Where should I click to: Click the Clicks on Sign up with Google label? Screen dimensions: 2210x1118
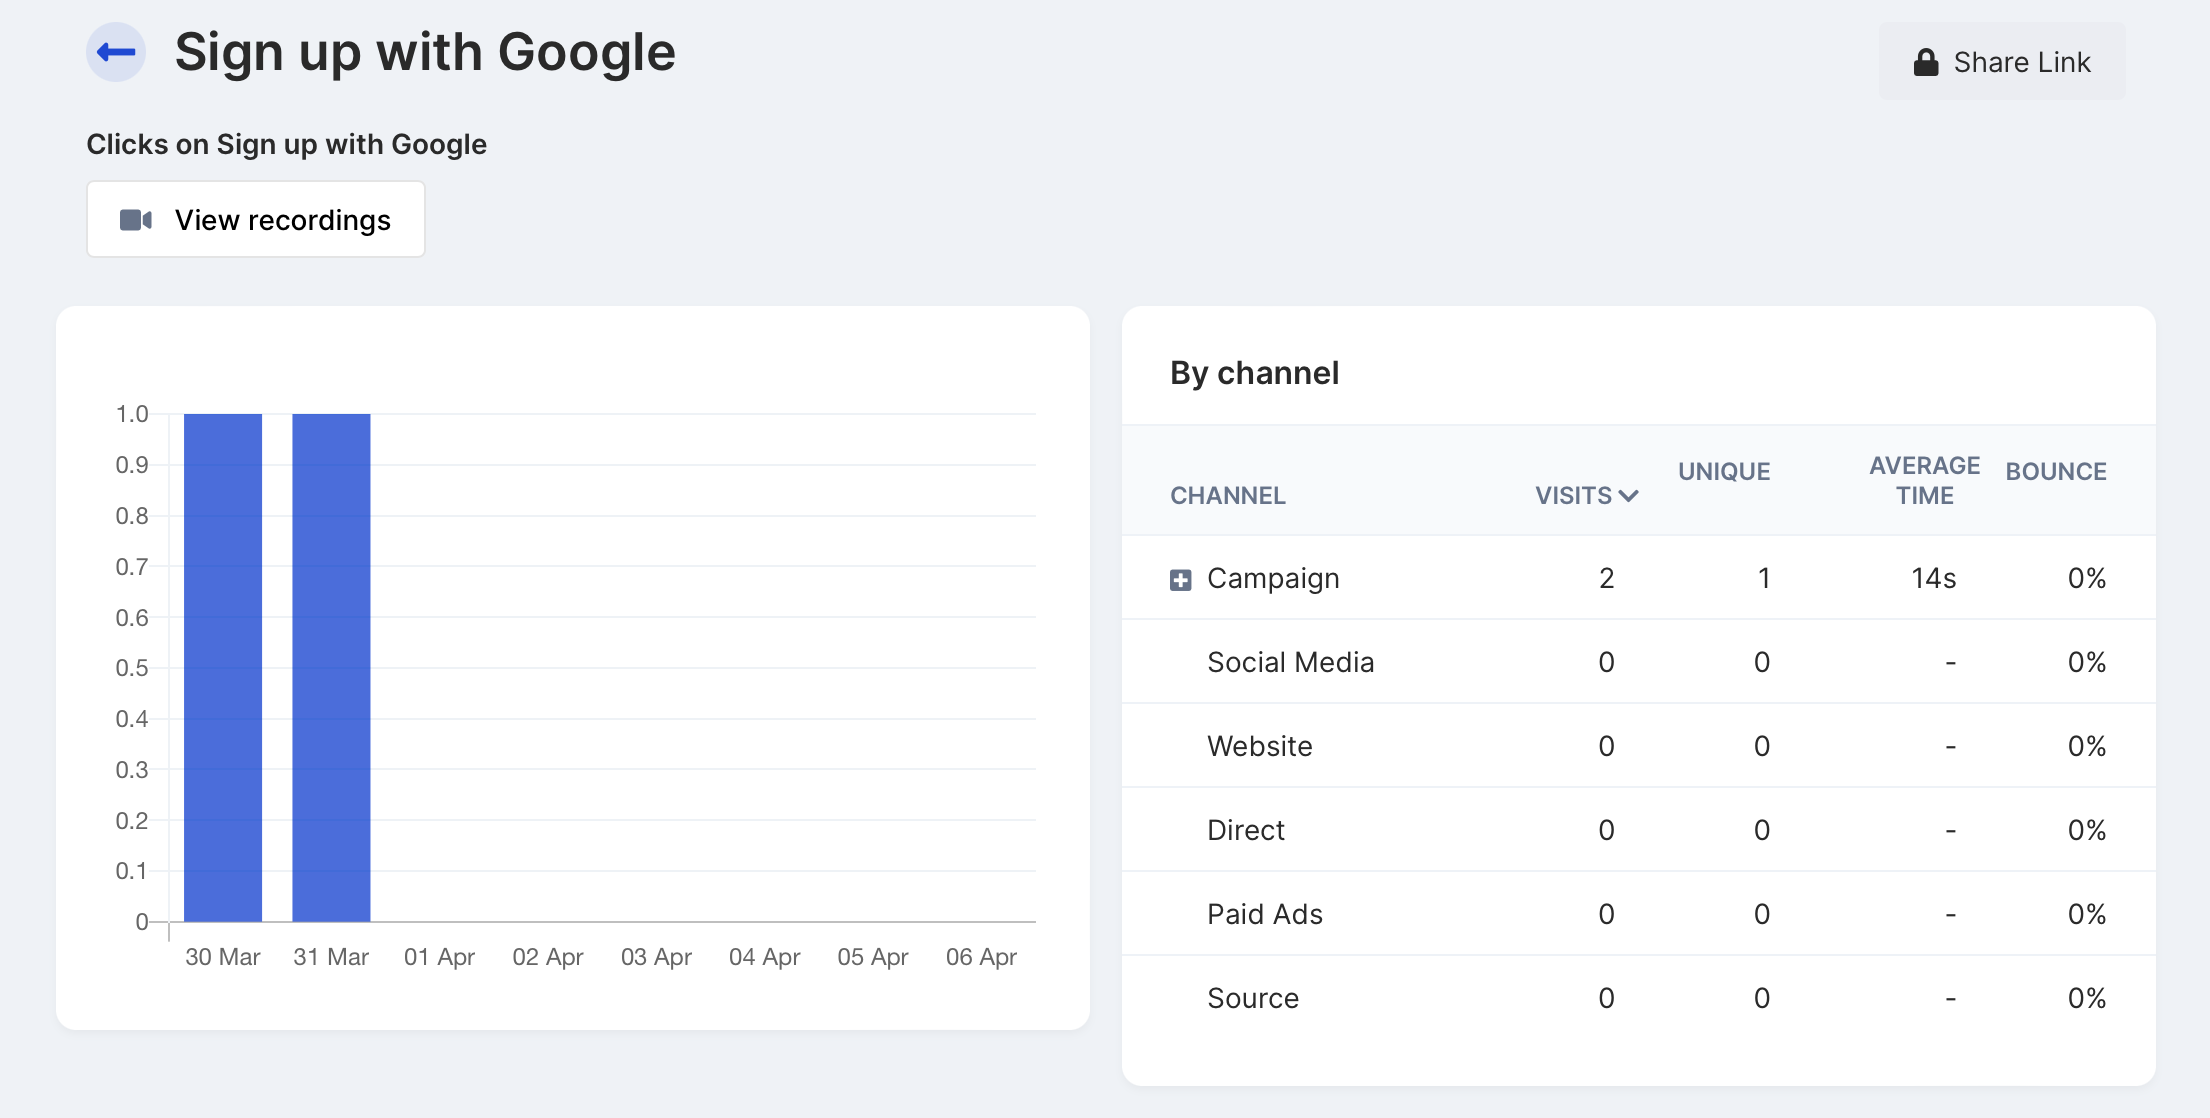287,144
